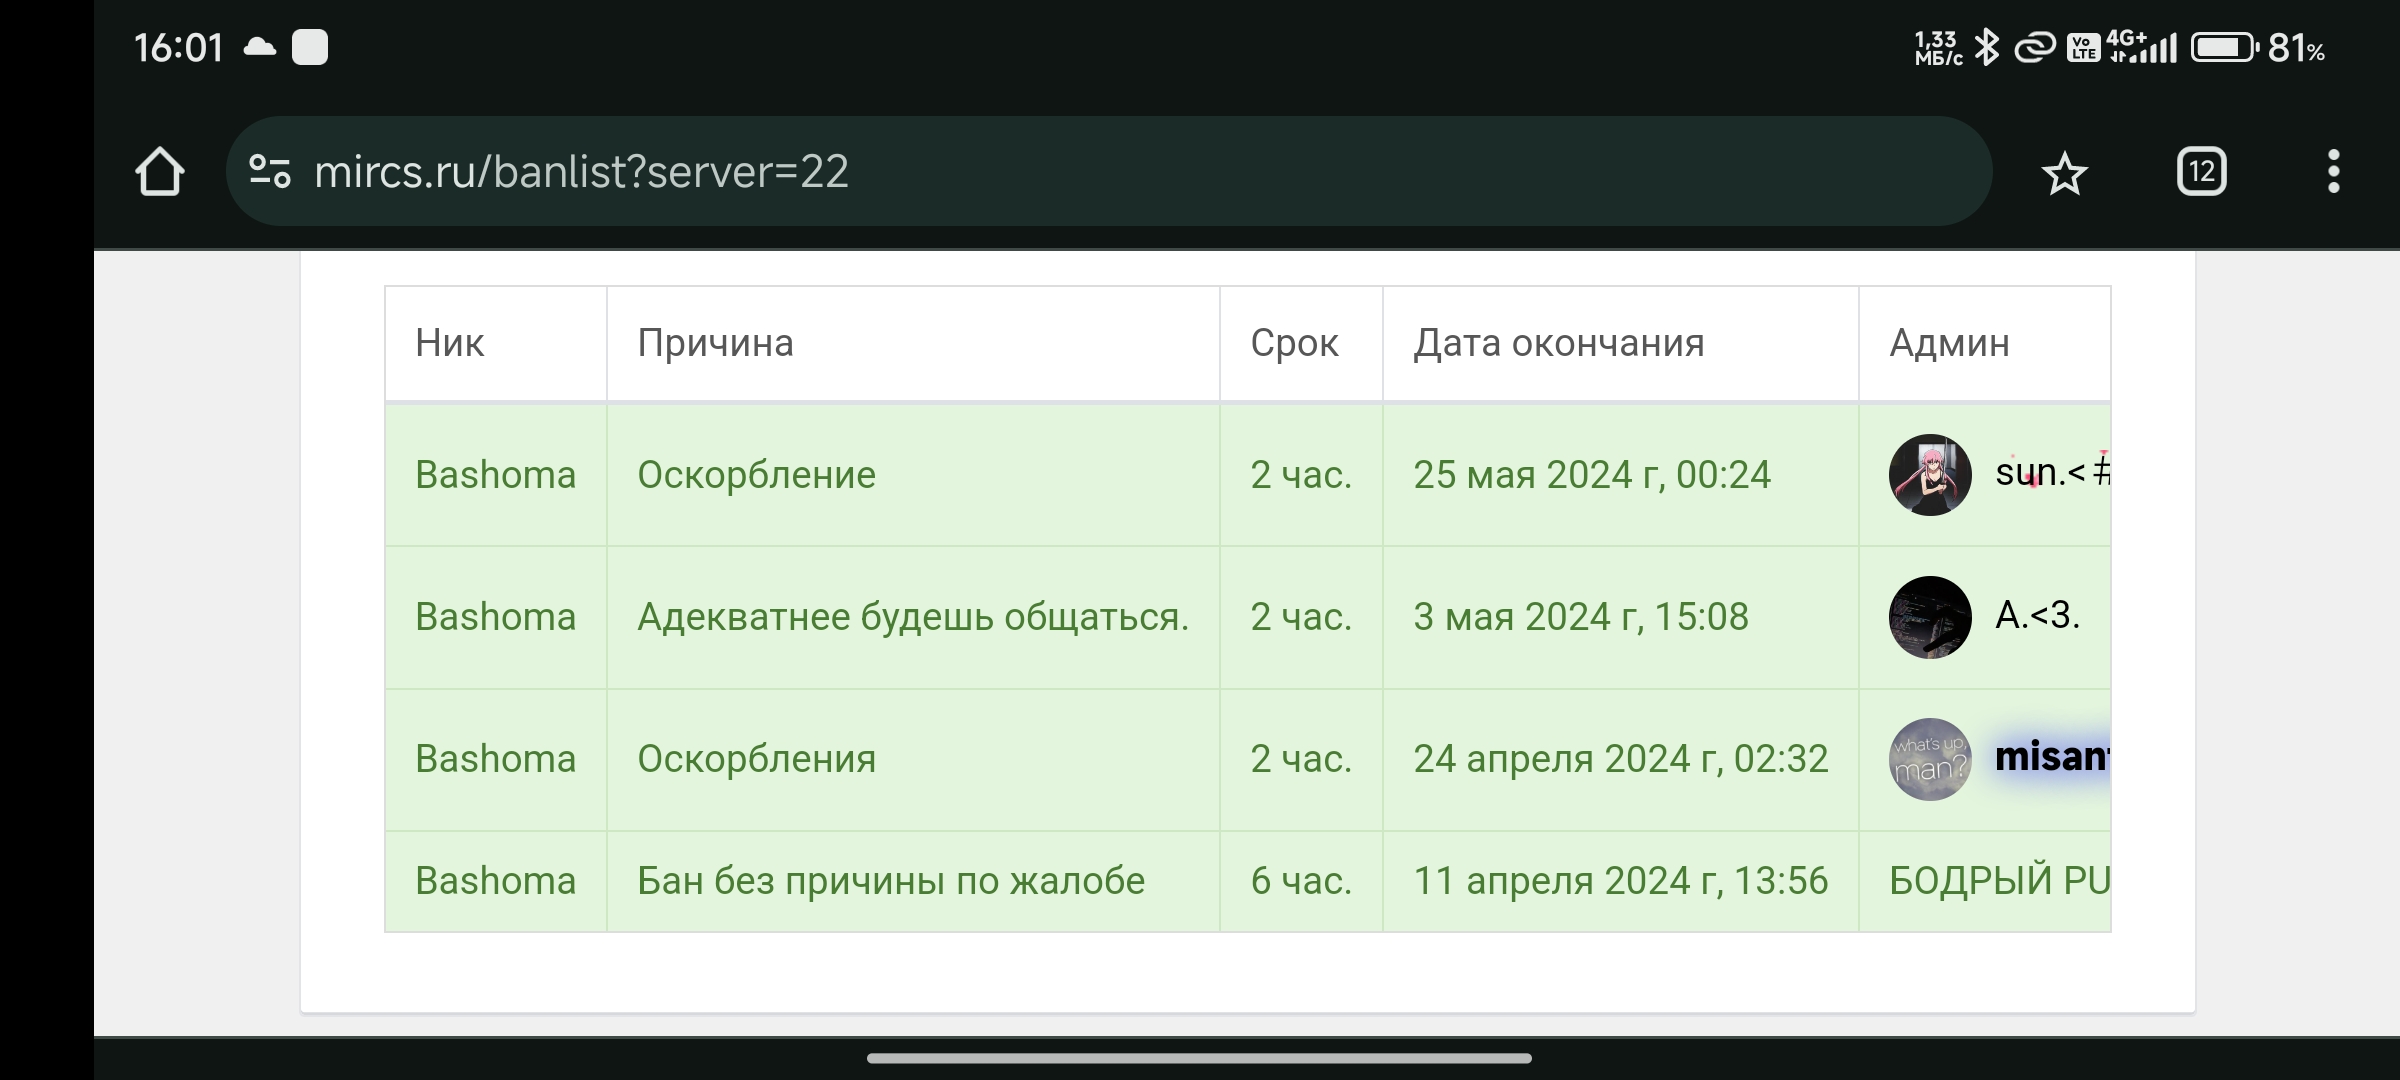Tap the browser home icon
Screen dimensions: 2400x1080
(x=160, y=172)
